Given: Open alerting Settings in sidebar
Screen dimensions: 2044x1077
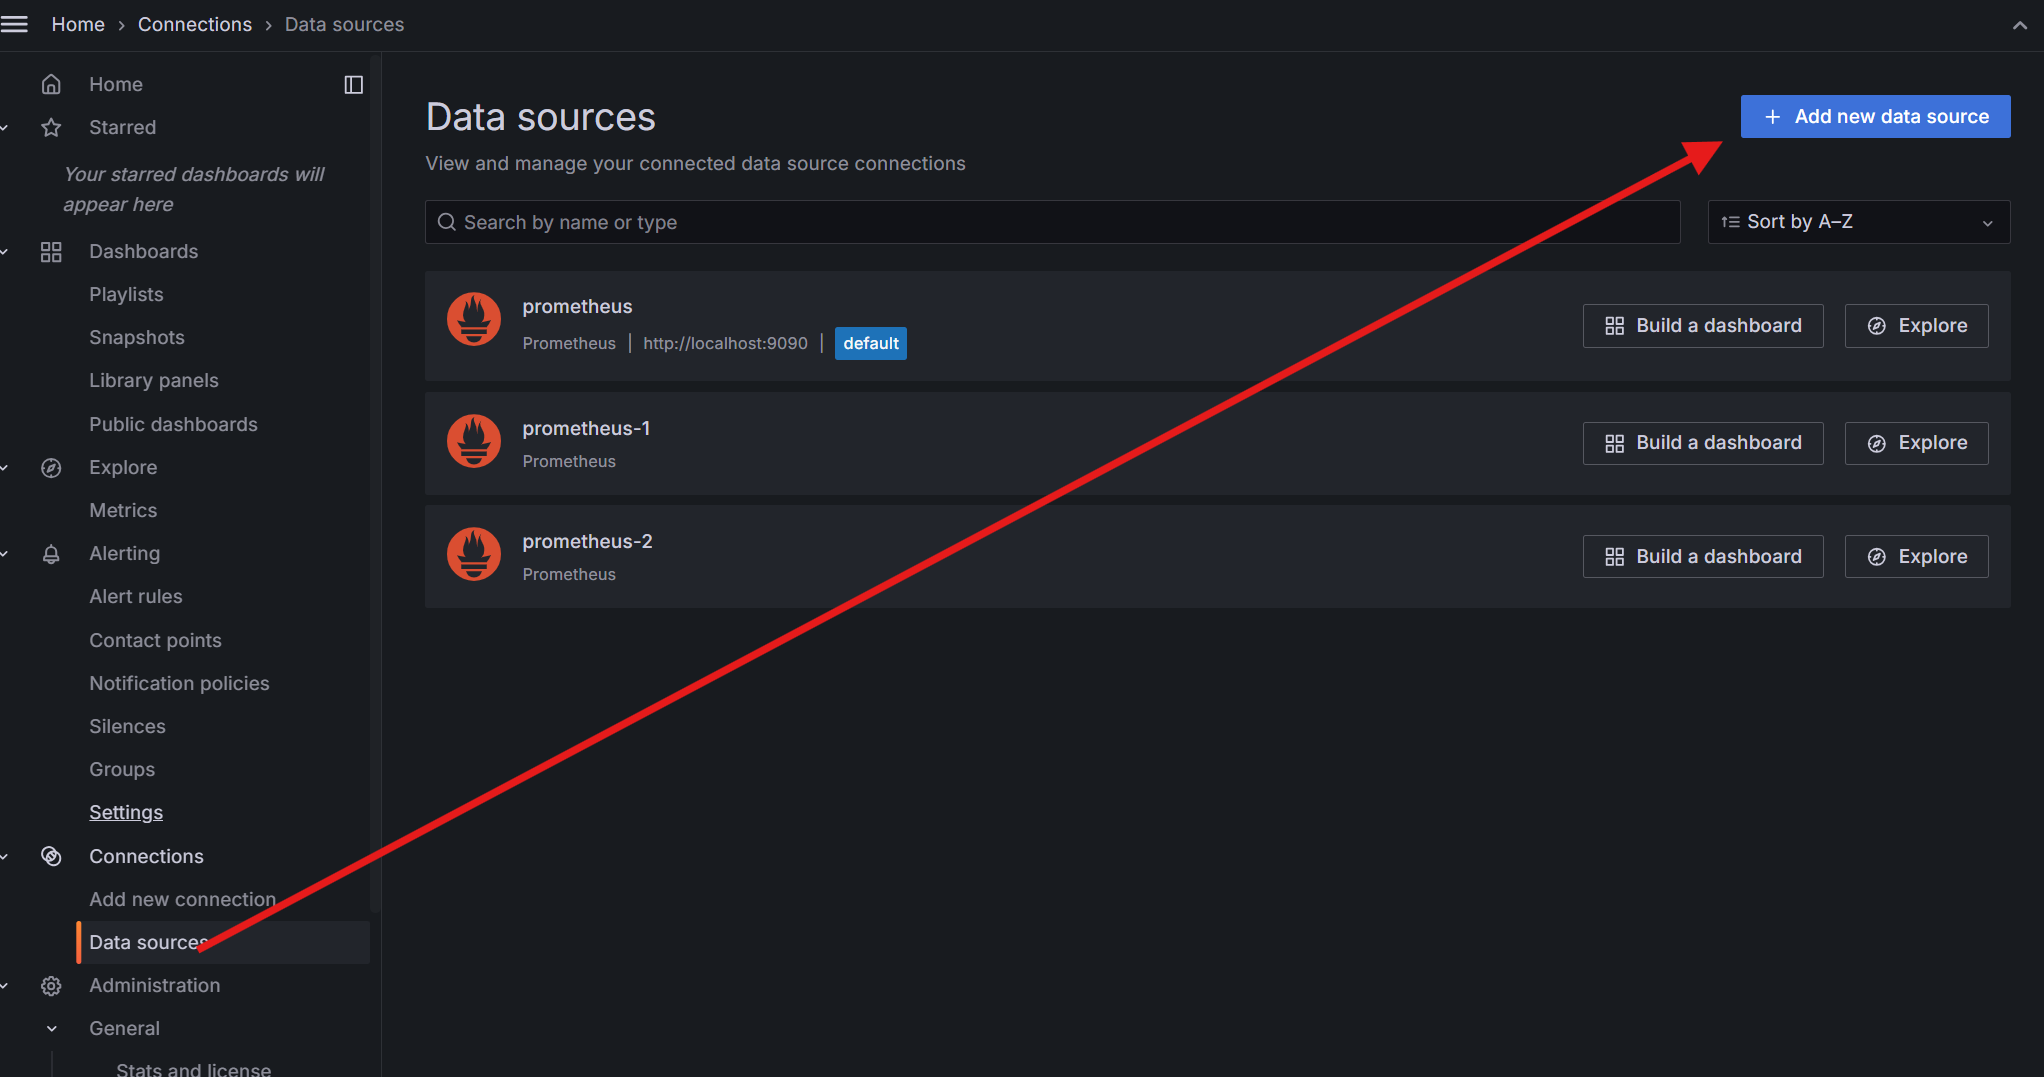Looking at the screenshot, I should (126, 812).
